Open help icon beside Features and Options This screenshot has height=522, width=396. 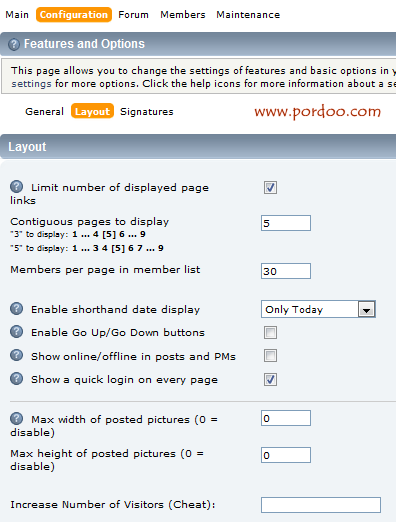[14, 44]
